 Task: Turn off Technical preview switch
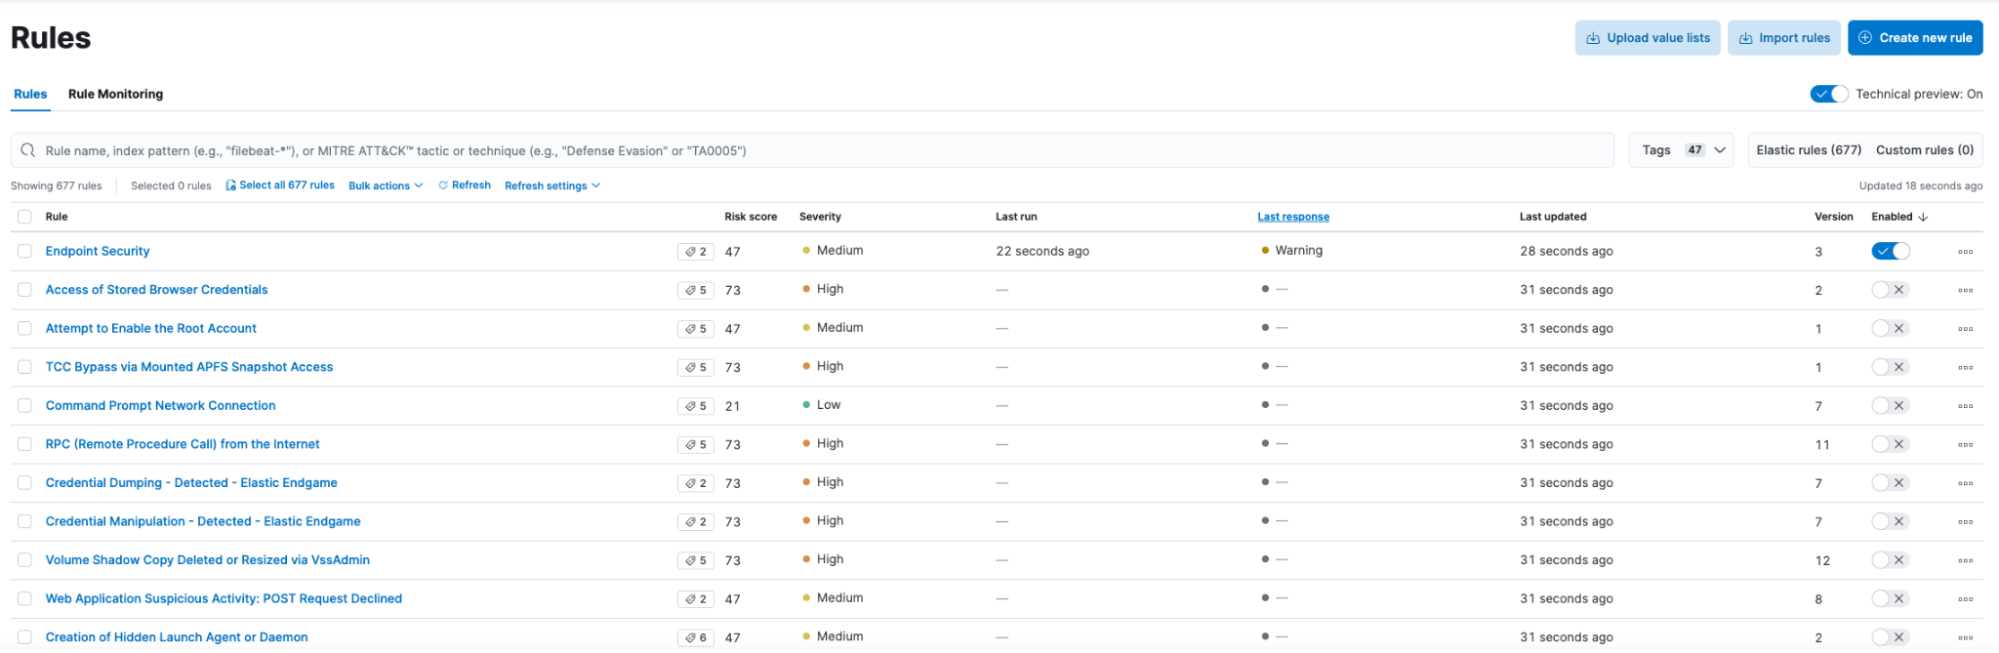[x=1829, y=94]
